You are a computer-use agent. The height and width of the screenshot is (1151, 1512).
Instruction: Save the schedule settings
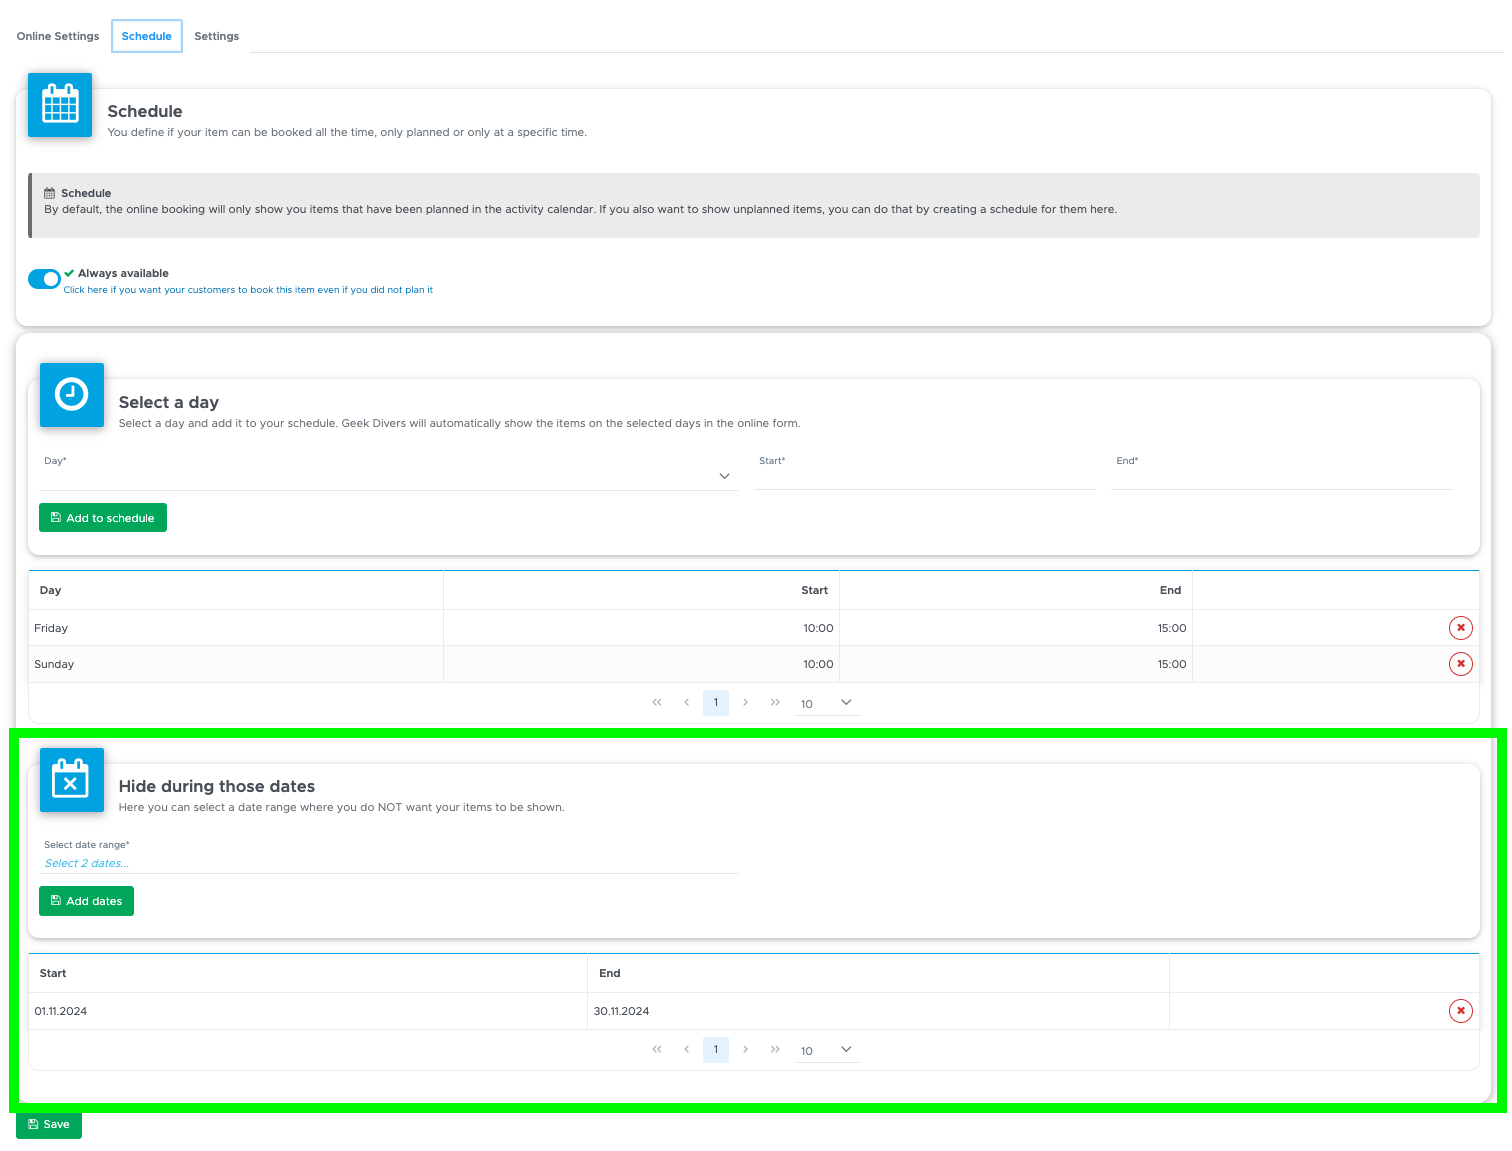[x=49, y=1124]
